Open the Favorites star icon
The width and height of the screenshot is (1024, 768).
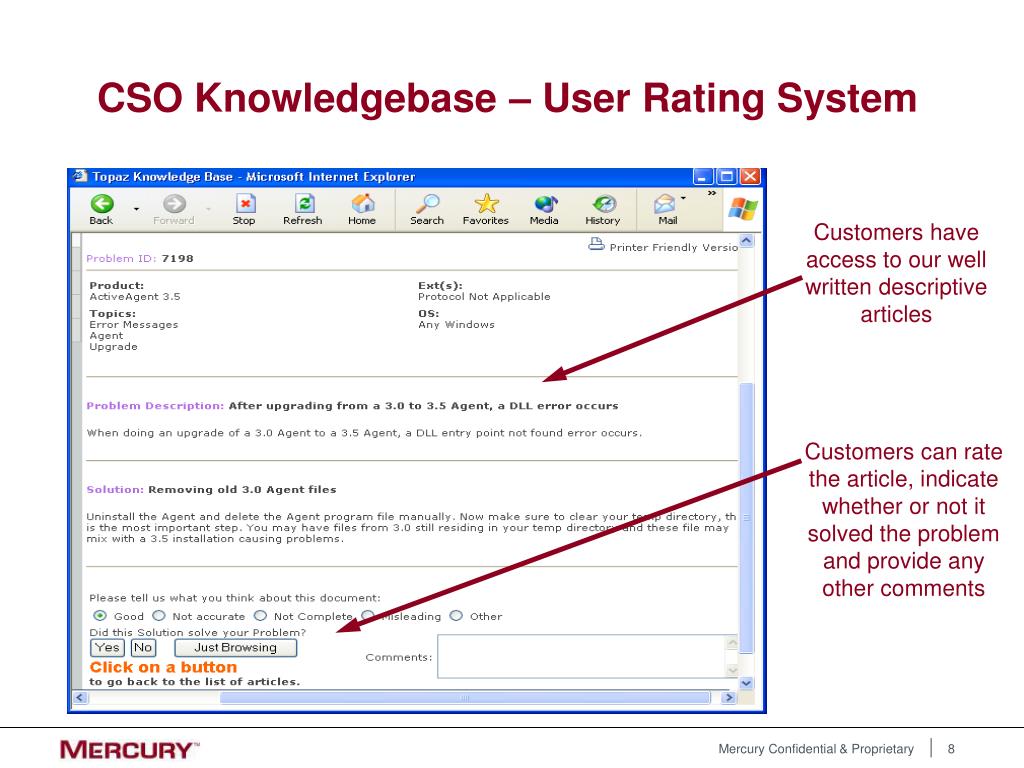[x=486, y=204]
